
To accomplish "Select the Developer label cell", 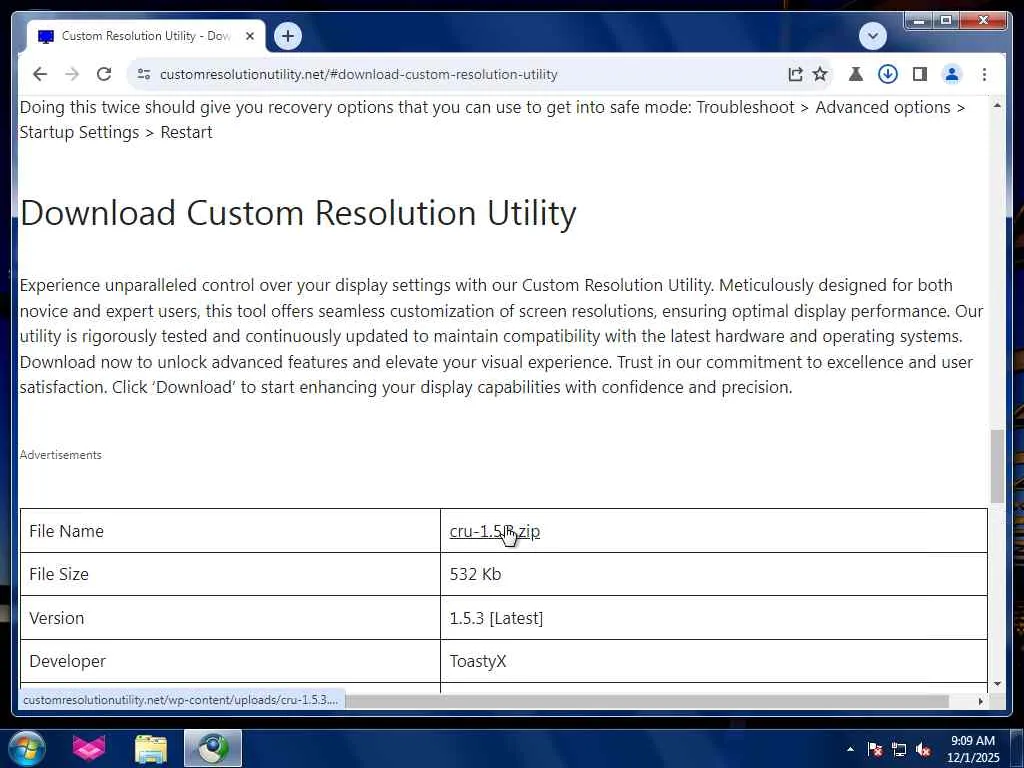I will point(231,661).
